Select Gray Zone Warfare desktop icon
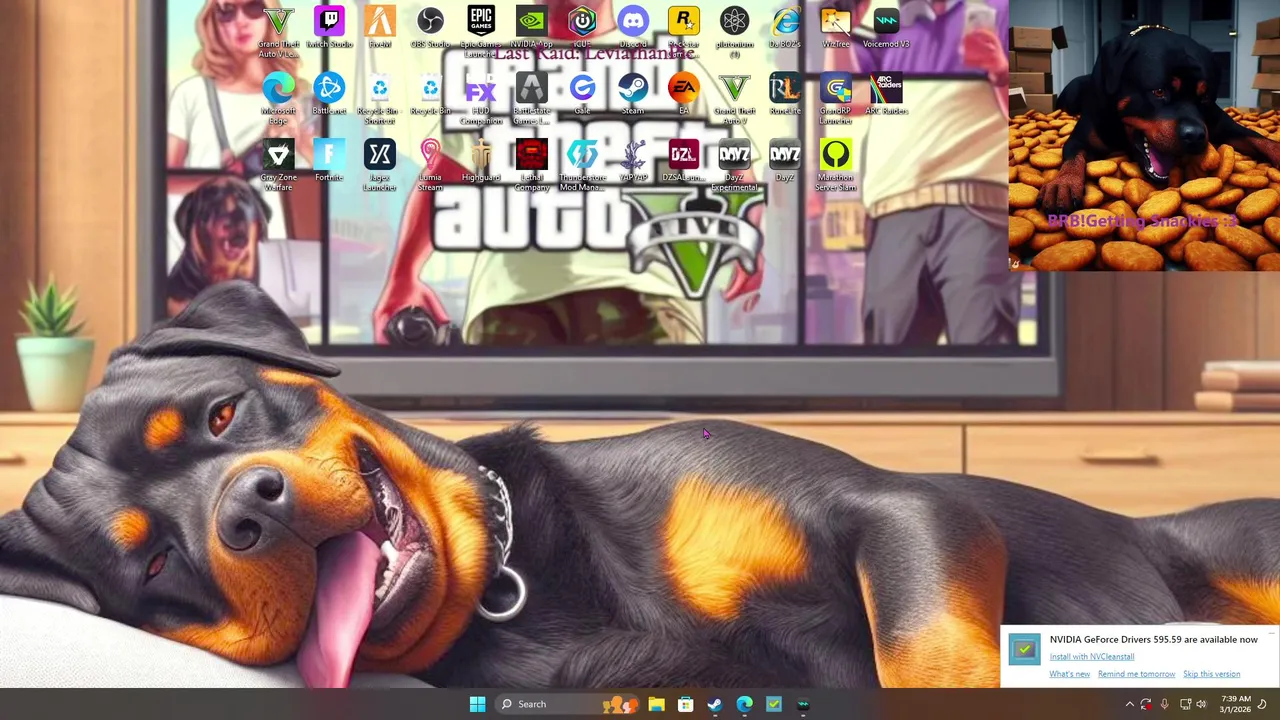 click(x=278, y=165)
